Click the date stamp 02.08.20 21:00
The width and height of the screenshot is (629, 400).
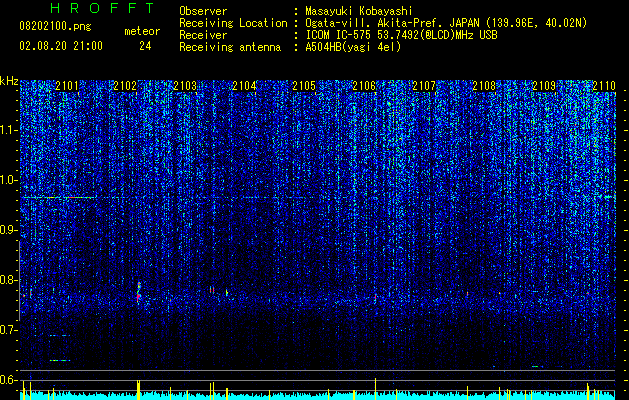click(61, 46)
